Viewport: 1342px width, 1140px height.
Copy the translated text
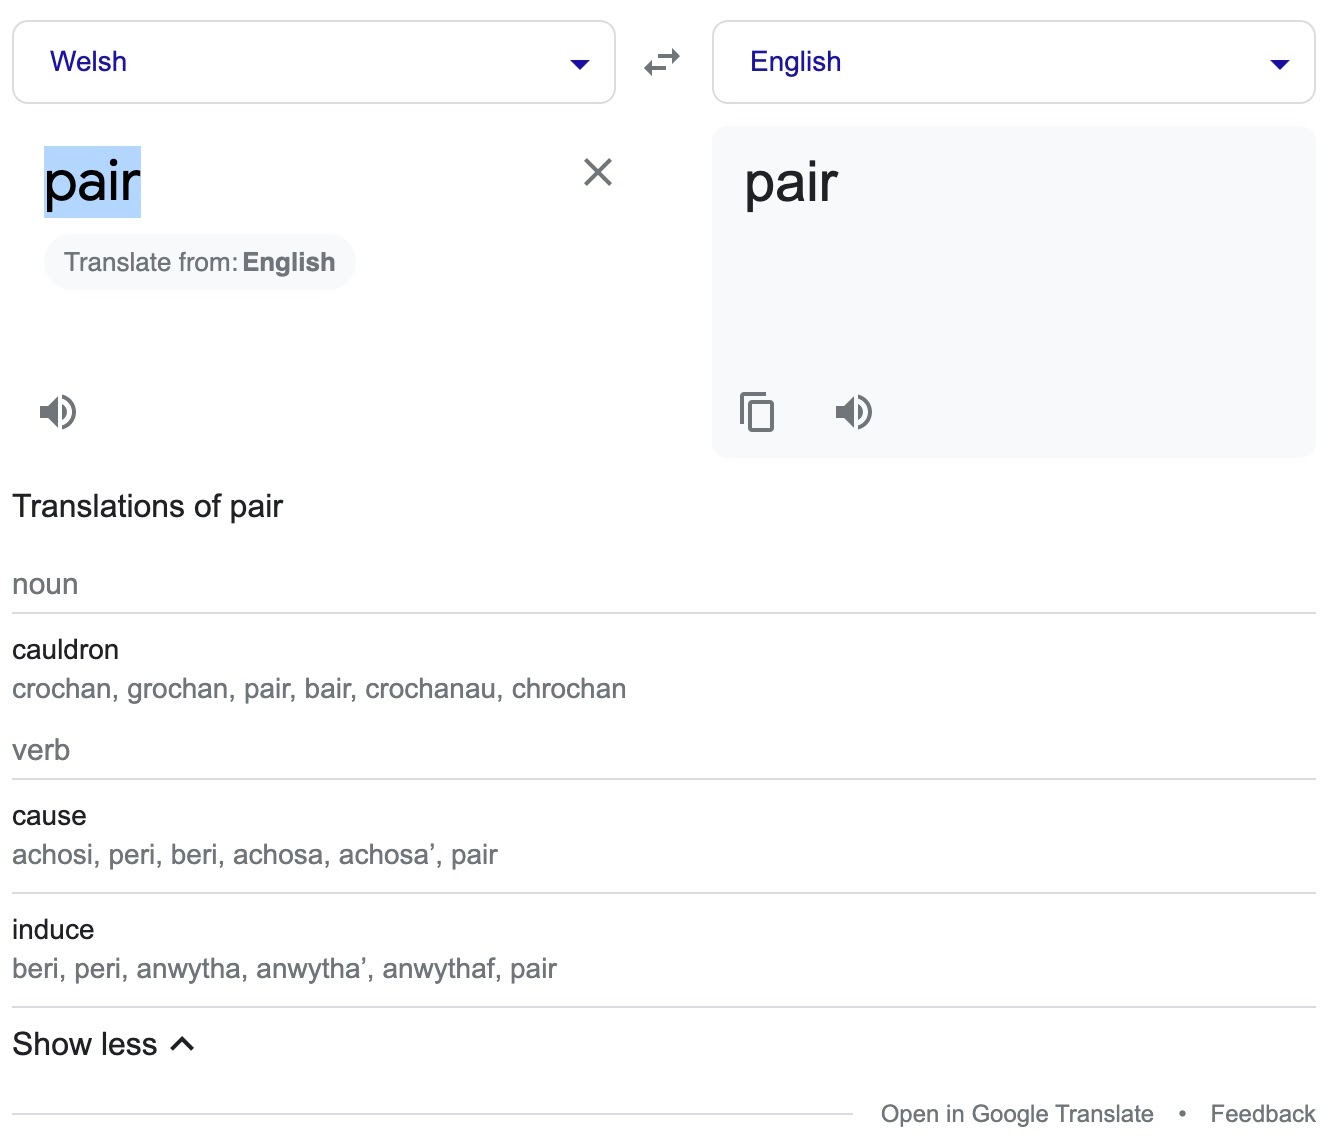pyautogui.click(x=757, y=411)
